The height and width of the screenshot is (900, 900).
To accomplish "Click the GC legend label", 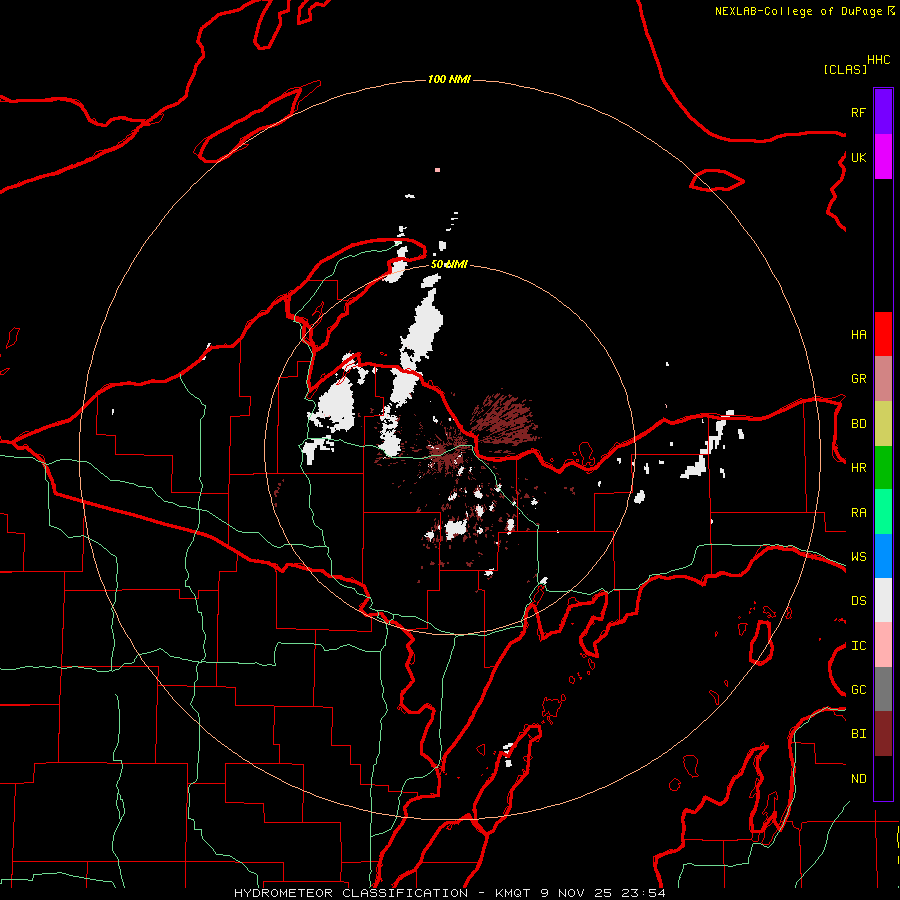I will (x=859, y=690).
